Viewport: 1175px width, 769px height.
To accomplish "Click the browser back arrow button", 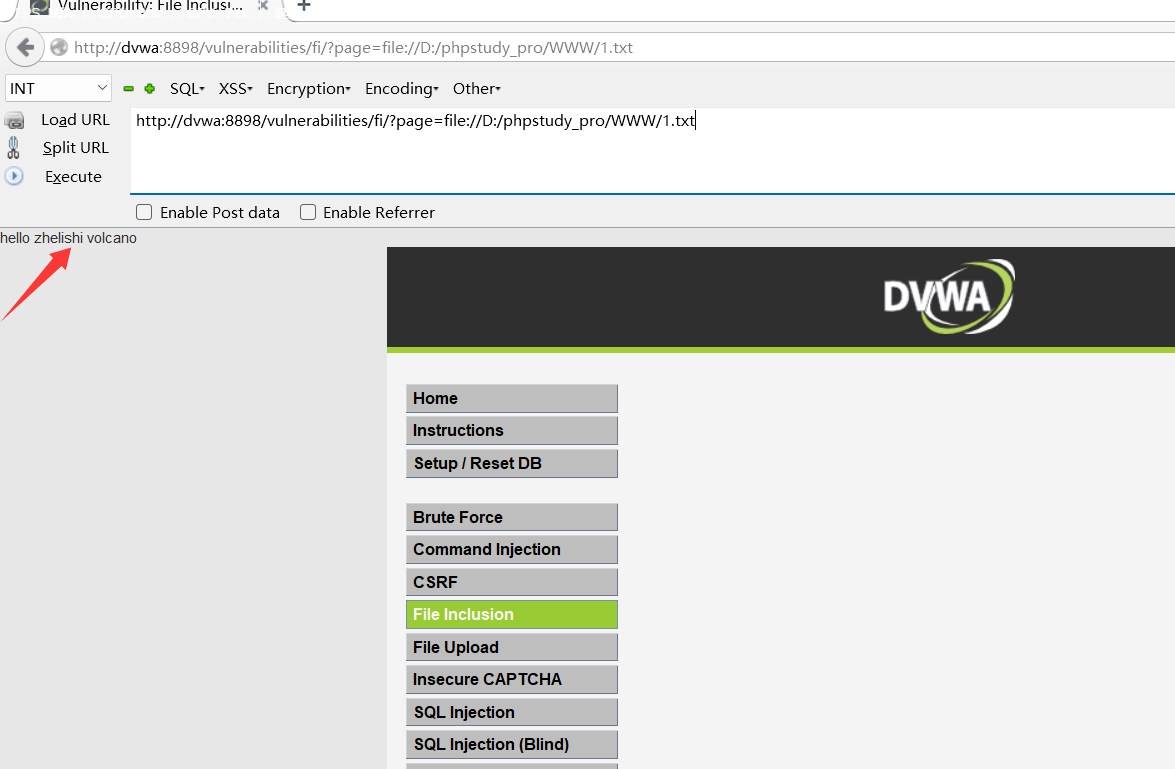I will click(25, 48).
